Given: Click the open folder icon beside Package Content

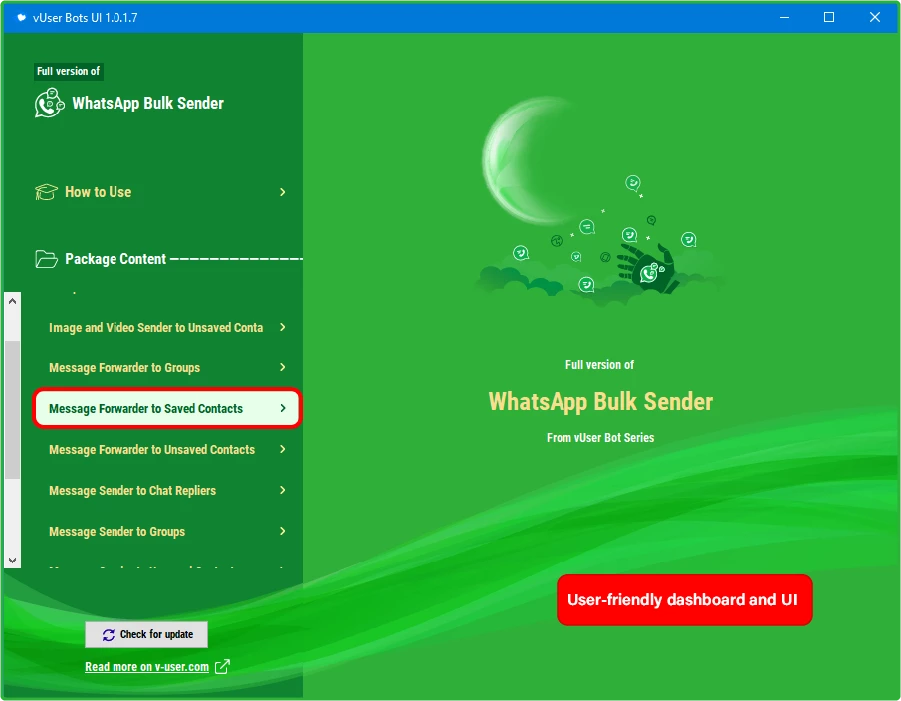Looking at the screenshot, I should pyautogui.click(x=46, y=259).
